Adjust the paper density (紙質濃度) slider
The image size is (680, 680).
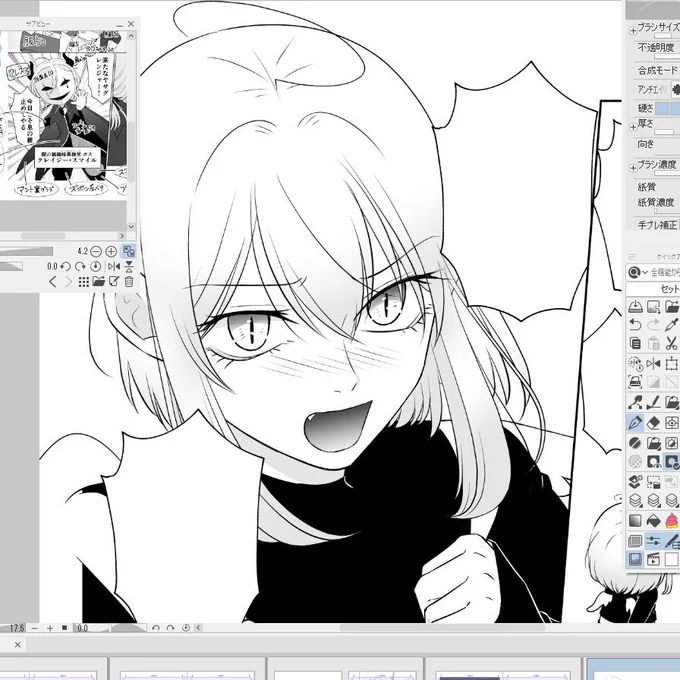pos(667,211)
